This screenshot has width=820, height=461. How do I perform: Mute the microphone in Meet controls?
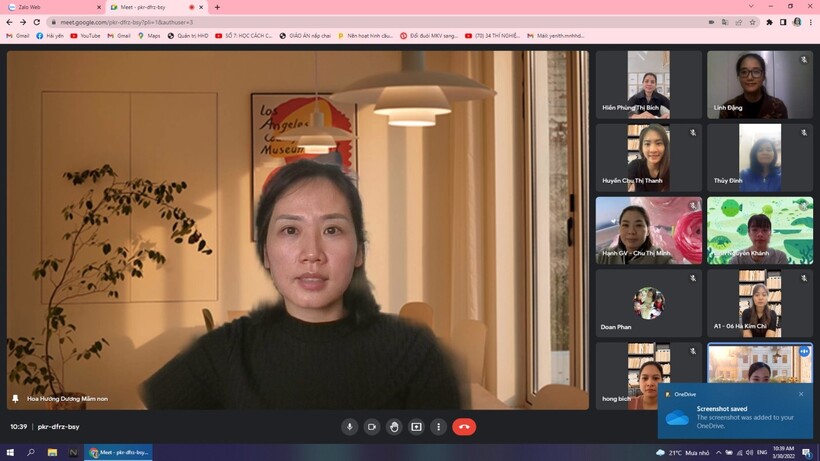coord(349,427)
